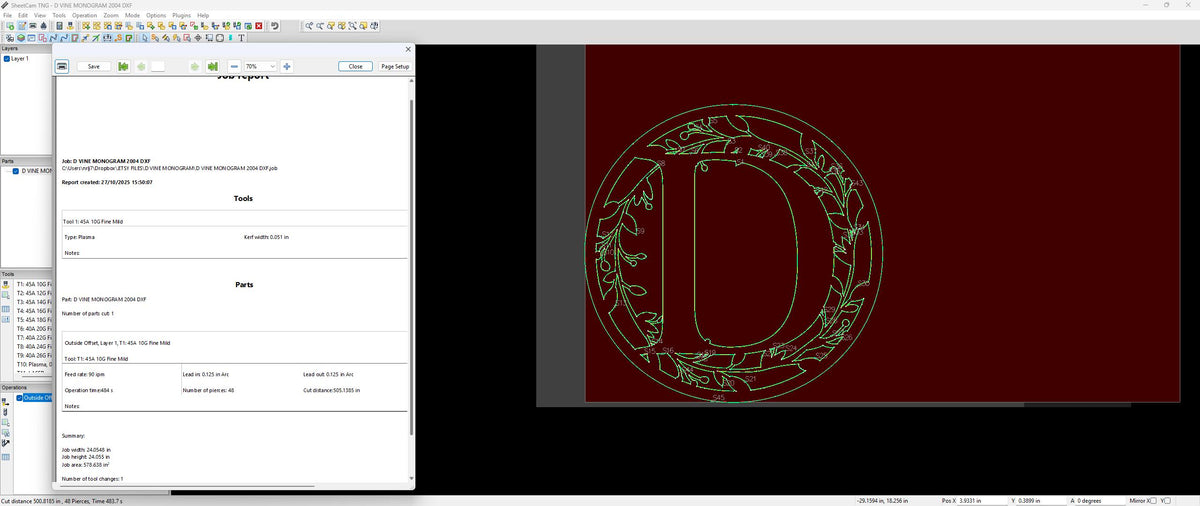The image size is (1200, 506).
Task: Open the Mode menu
Action: (x=132, y=16)
